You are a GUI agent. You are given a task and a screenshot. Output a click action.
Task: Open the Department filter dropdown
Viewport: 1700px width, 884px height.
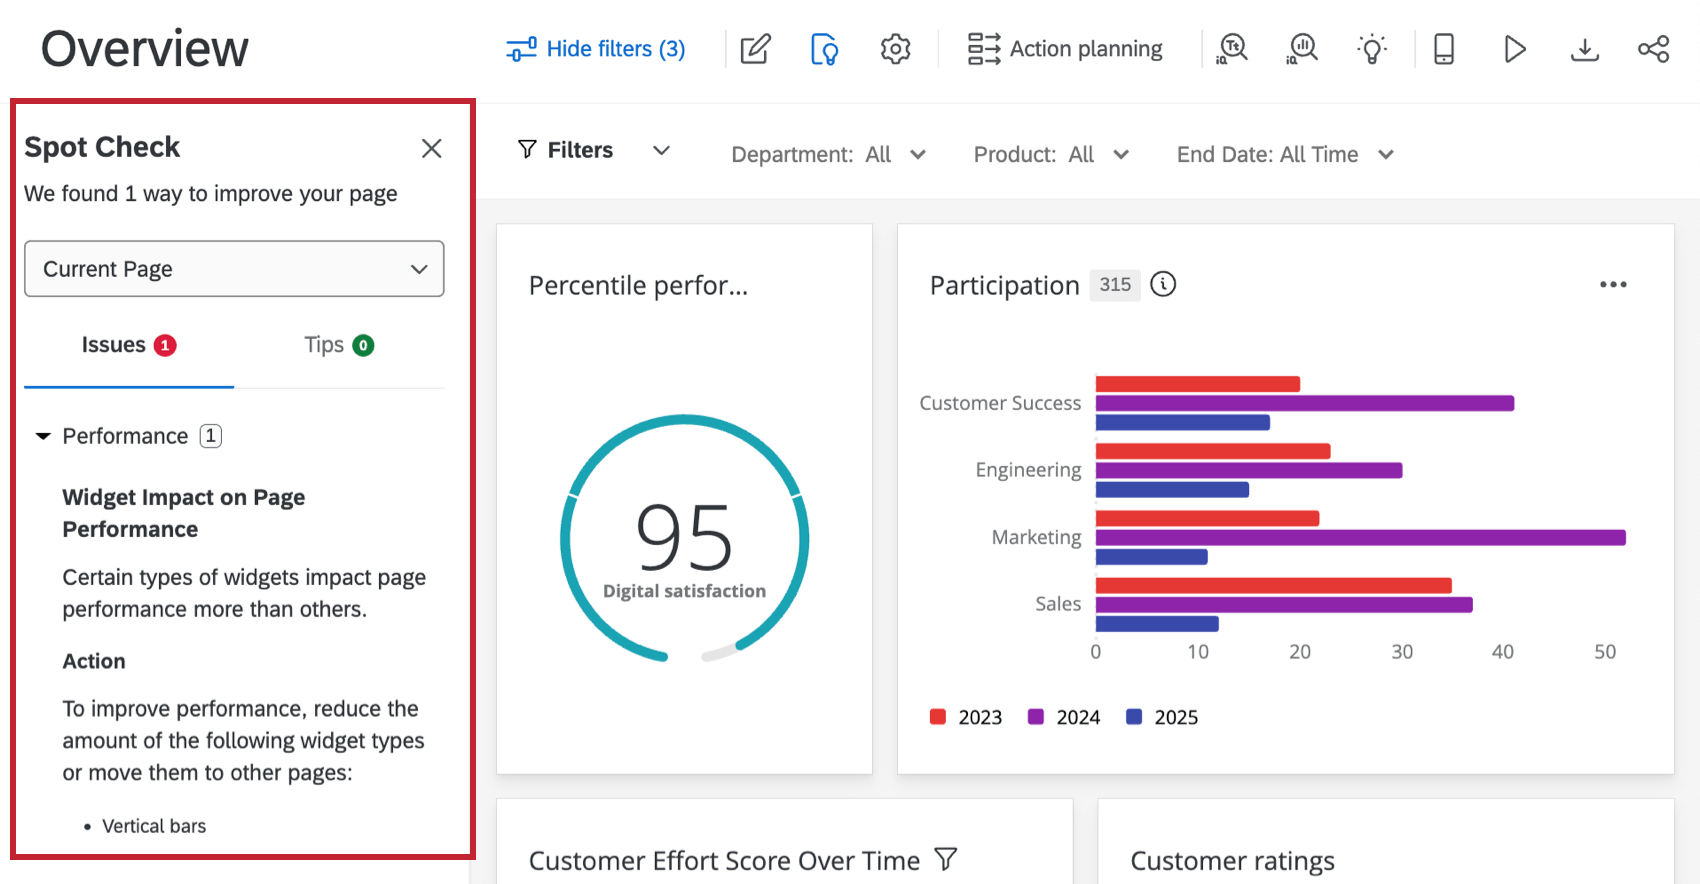coord(828,155)
